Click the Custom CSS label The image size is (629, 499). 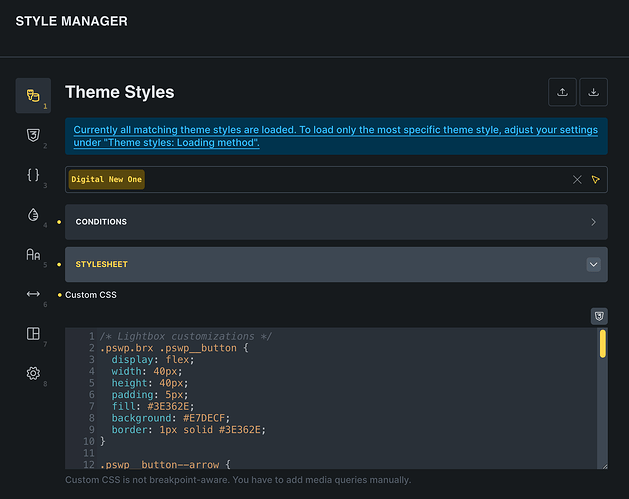click(91, 295)
